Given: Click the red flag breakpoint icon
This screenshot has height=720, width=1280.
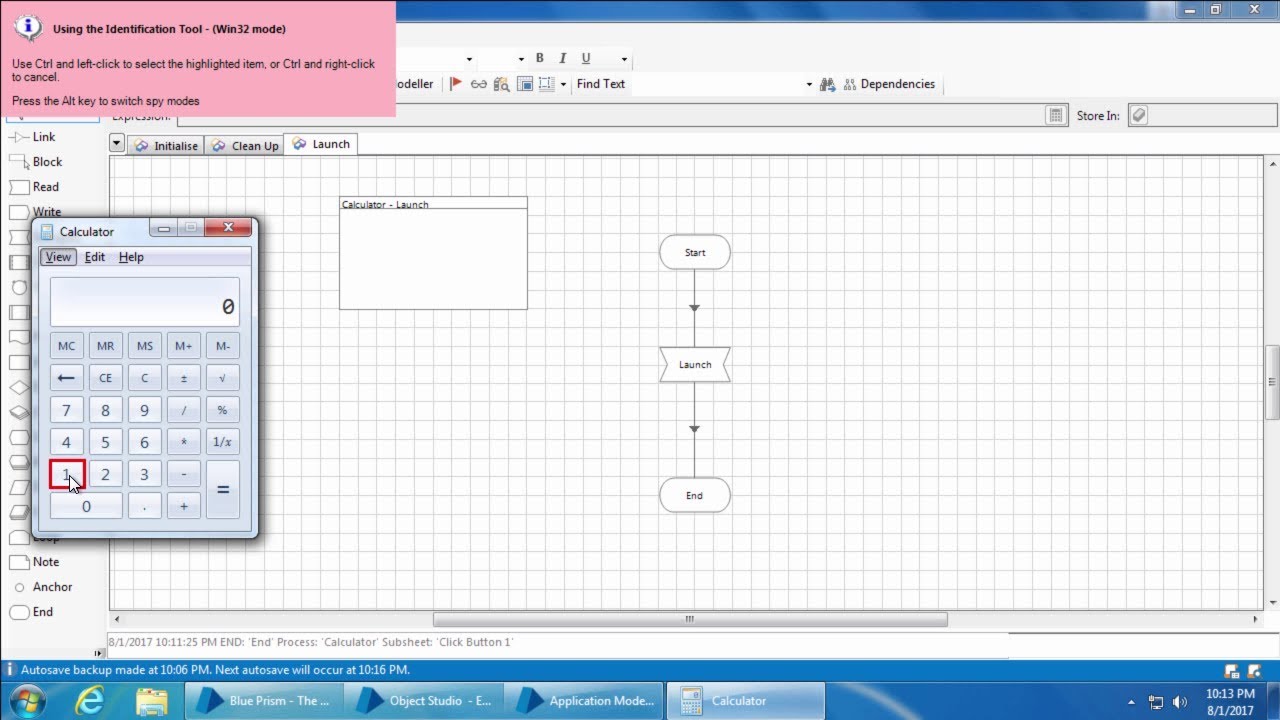Looking at the screenshot, I should point(456,84).
